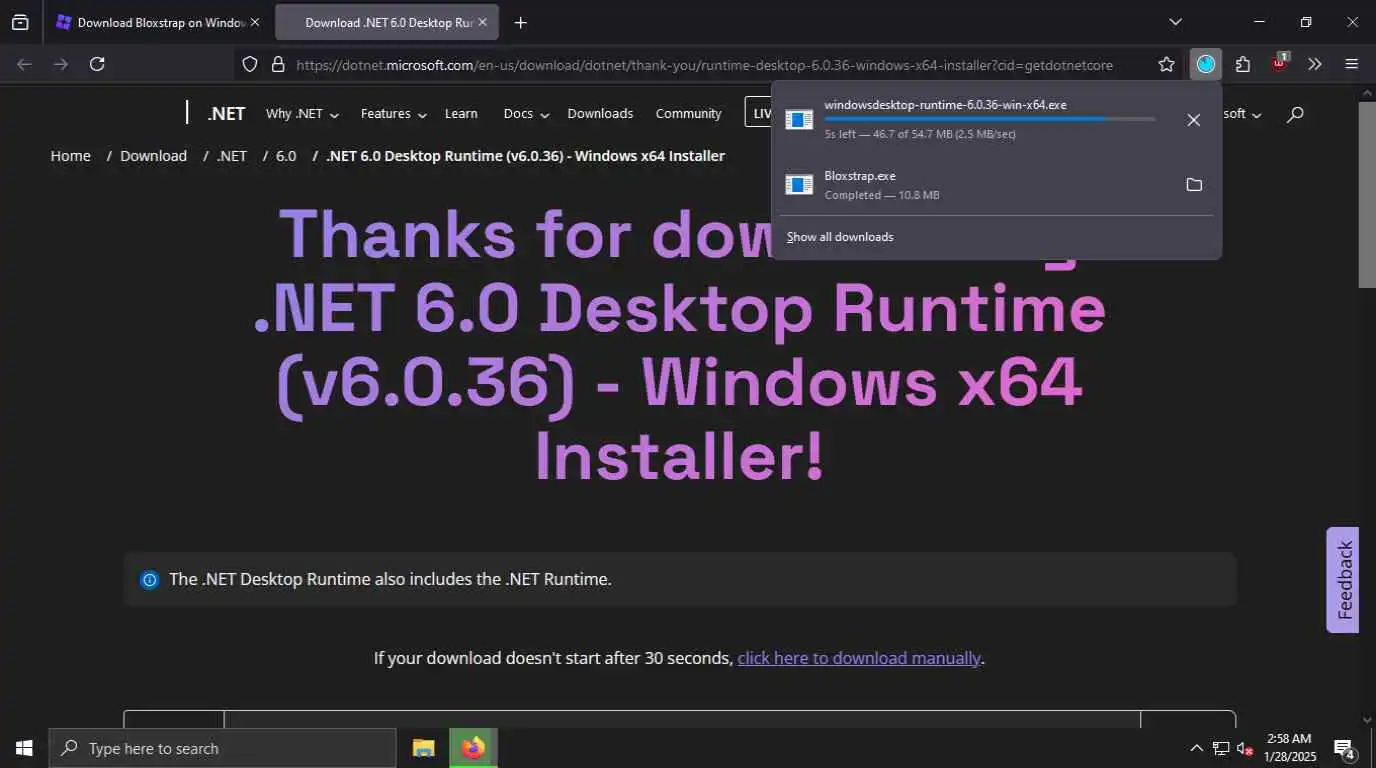Screen dimensions: 1376x768
Task: Show hidden system tray icons
Action: pyautogui.click(x=1196, y=748)
